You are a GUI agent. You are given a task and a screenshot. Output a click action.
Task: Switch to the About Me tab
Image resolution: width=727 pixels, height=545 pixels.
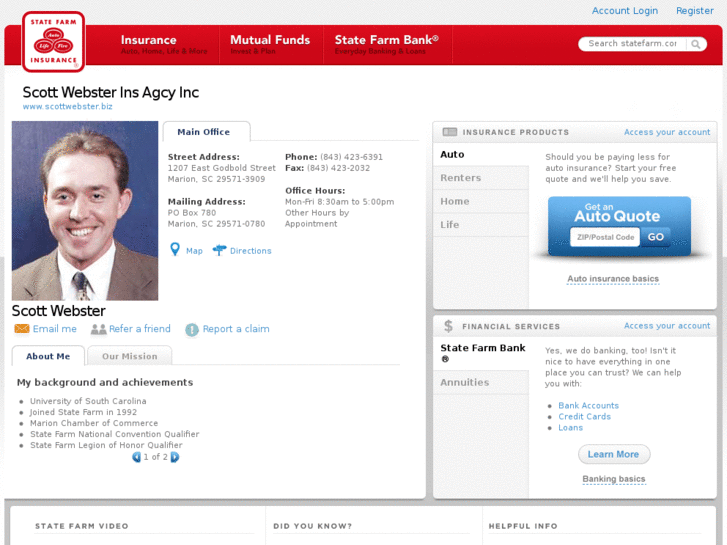tap(48, 356)
